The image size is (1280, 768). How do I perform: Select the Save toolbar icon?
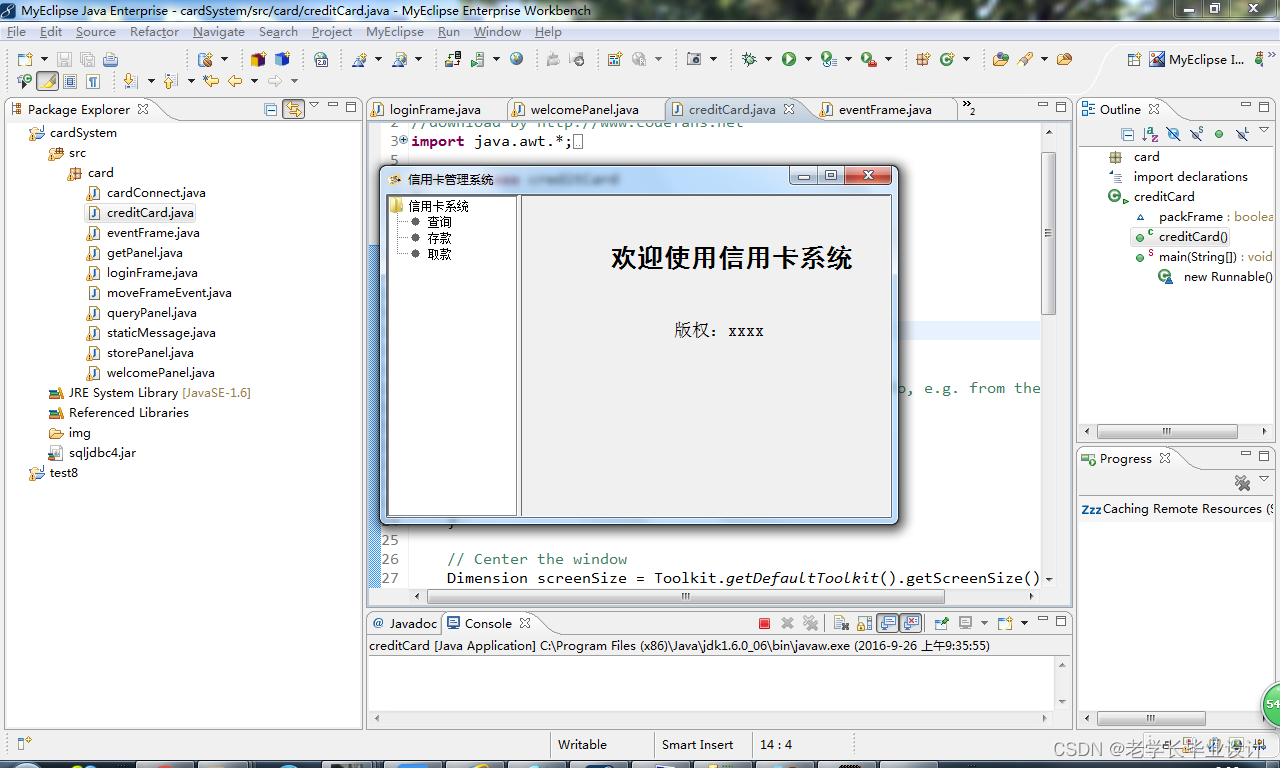coord(62,59)
